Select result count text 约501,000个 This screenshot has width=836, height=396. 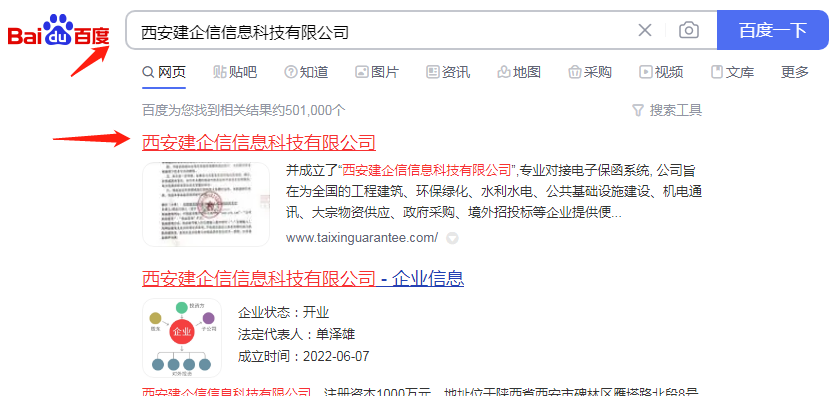click(309, 110)
